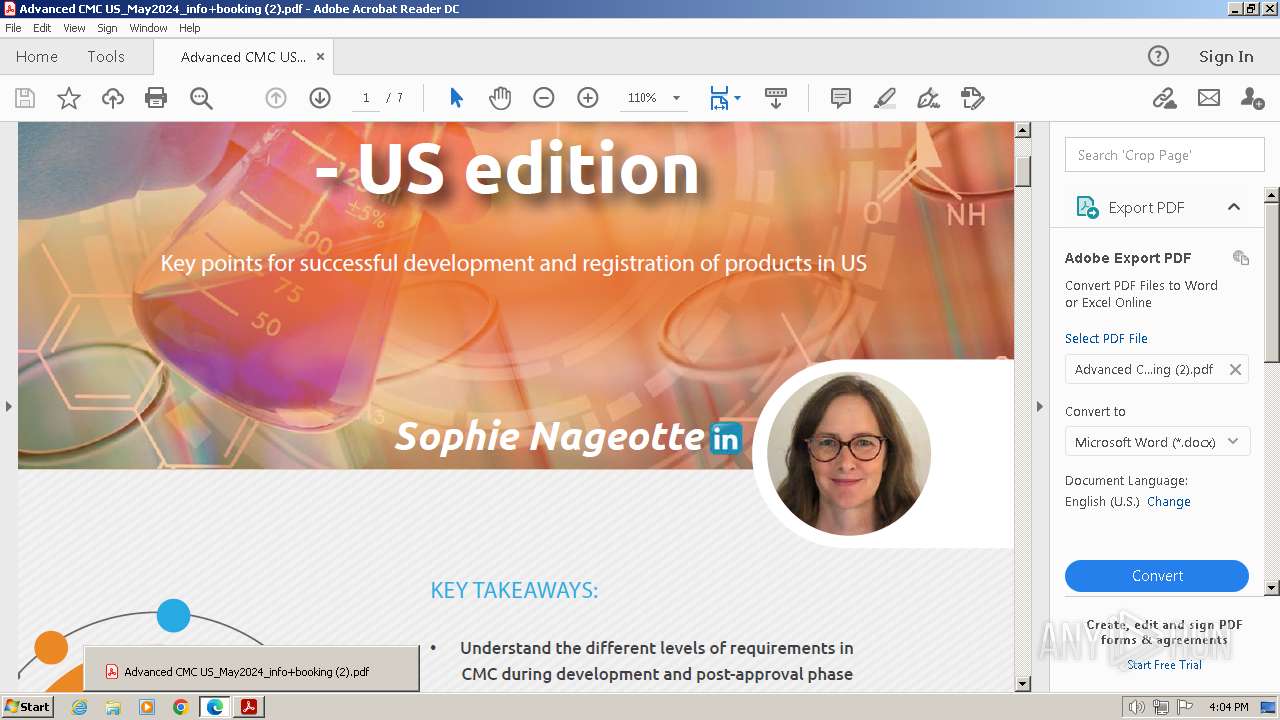Collapse the Export PDF section
The height and width of the screenshot is (720, 1280).
coord(1234,207)
